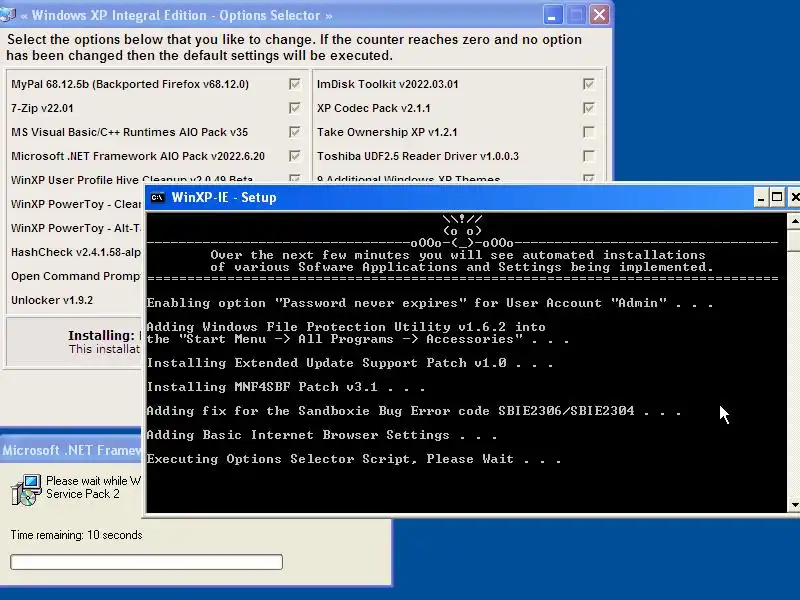Click the 'Take Ownership XP v1.2.1' label
This screenshot has height=600, width=800.
[x=387, y=132]
